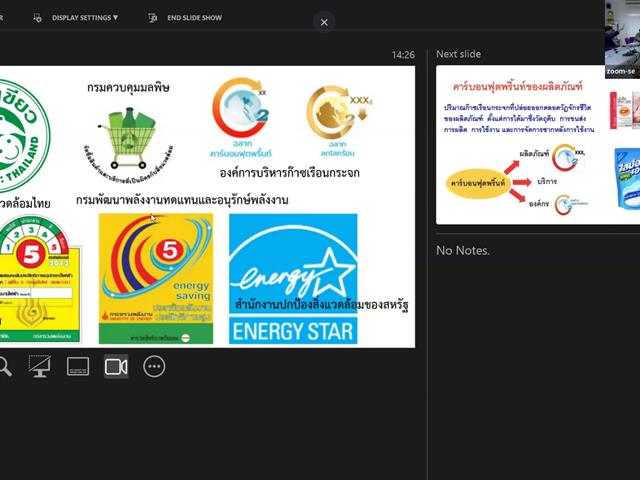Screen dimensions: 640x480
Task: Click the zoom-se participant video thumbnail
Action: [x=622, y=39]
